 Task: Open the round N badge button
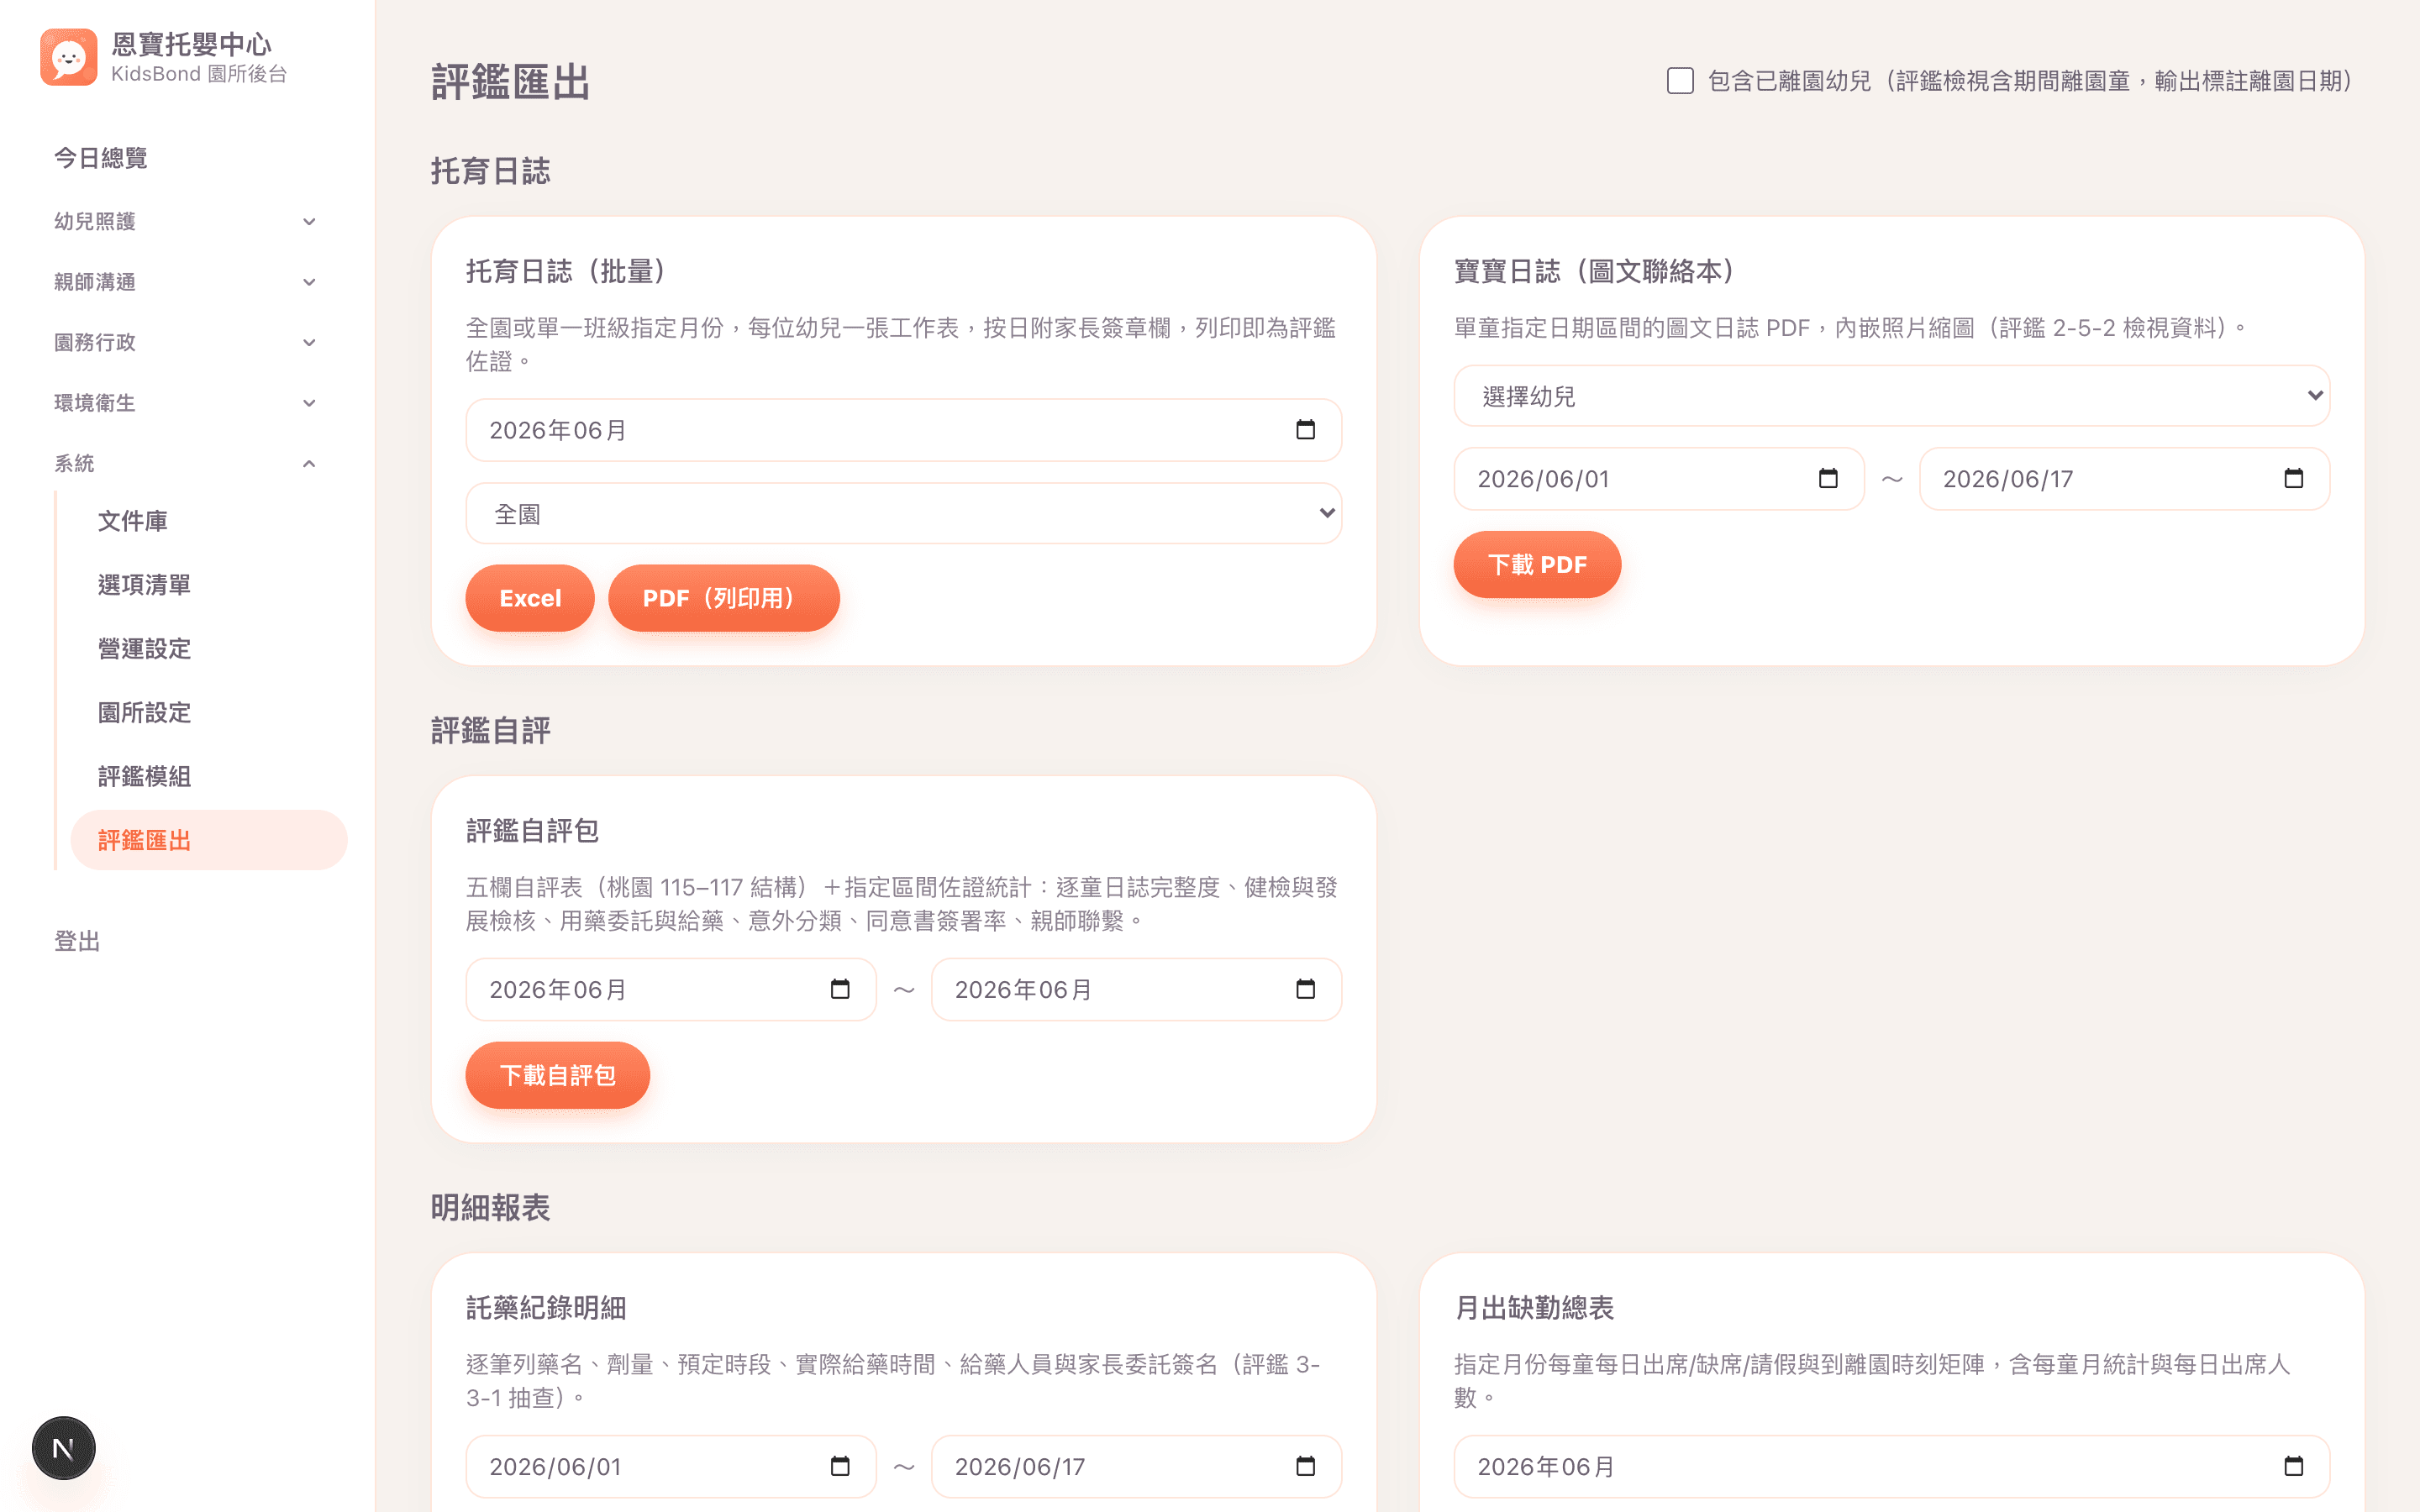tap(63, 1447)
